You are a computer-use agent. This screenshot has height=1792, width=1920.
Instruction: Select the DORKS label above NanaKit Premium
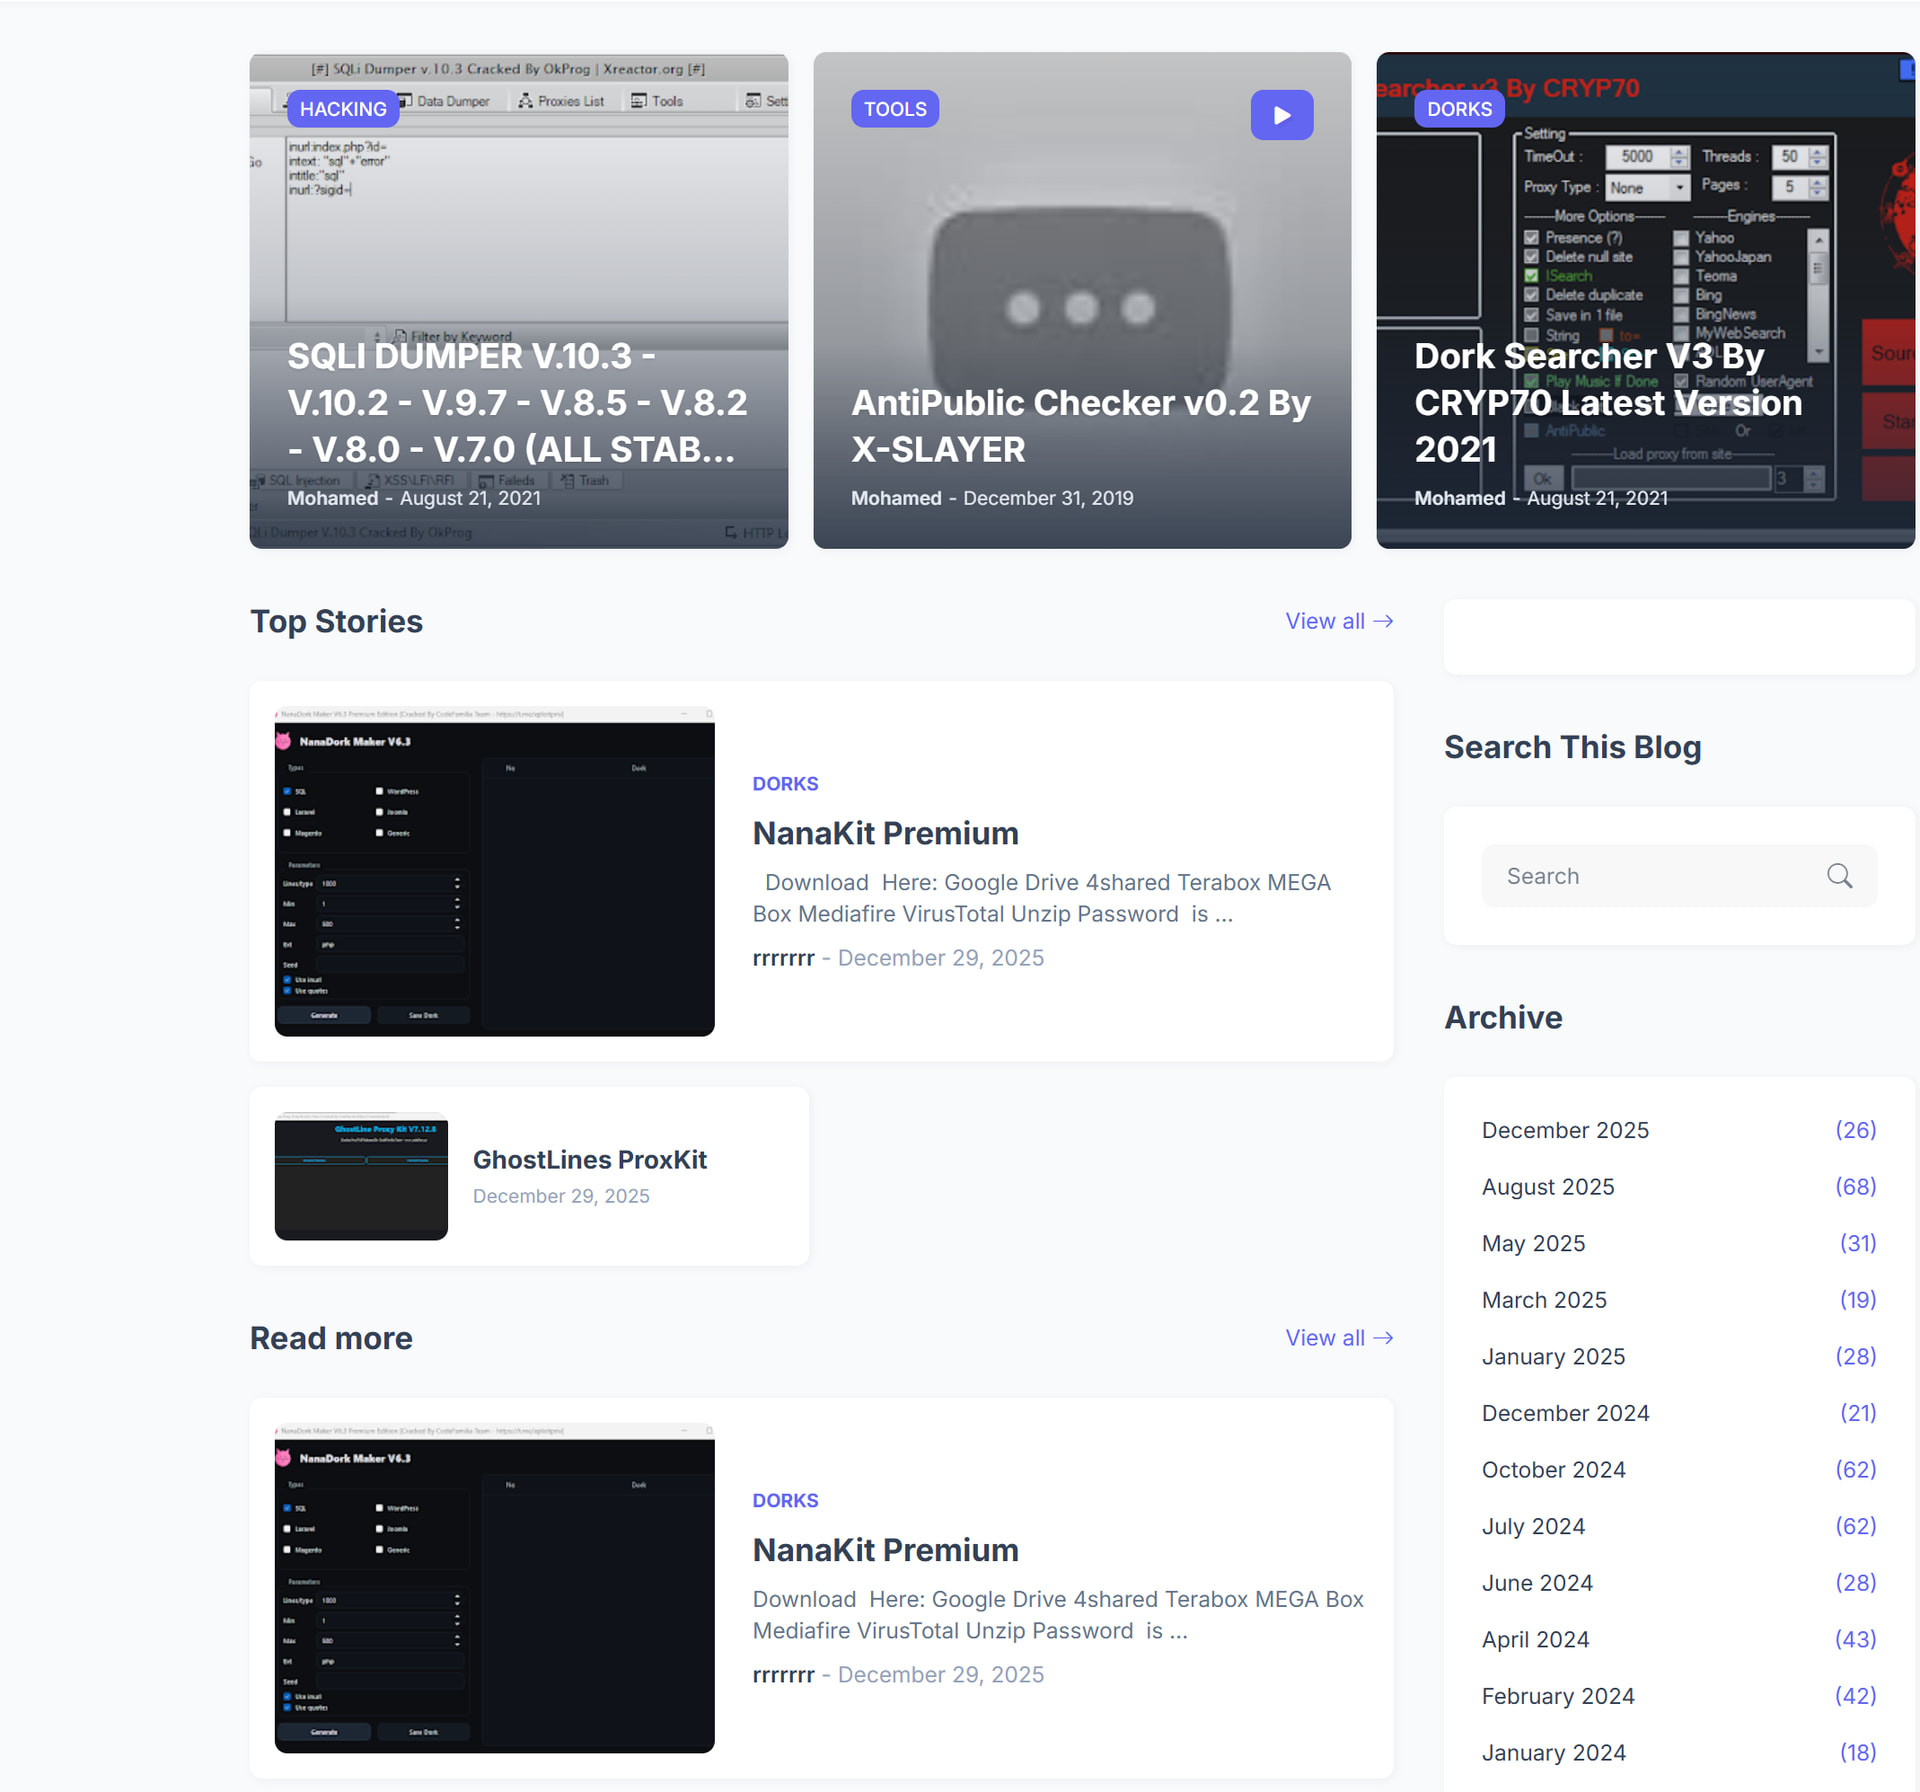(x=786, y=783)
